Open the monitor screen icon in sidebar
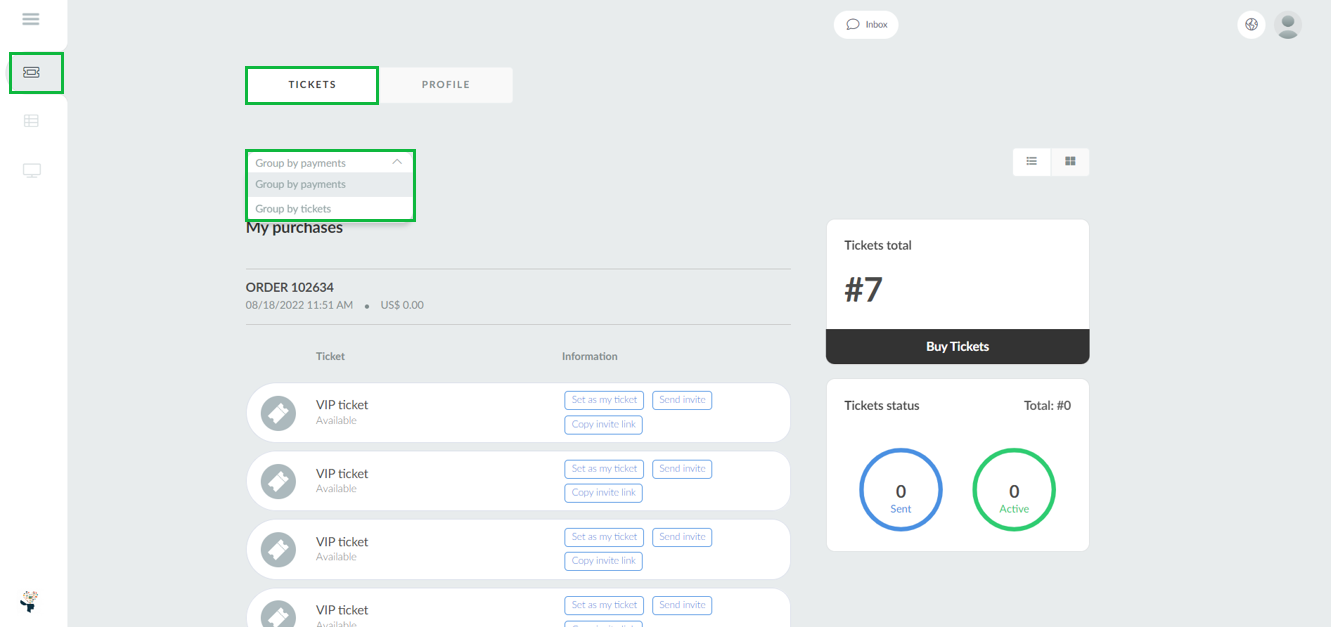Image resolution: width=1331 pixels, height=627 pixels. click(31, 170)
